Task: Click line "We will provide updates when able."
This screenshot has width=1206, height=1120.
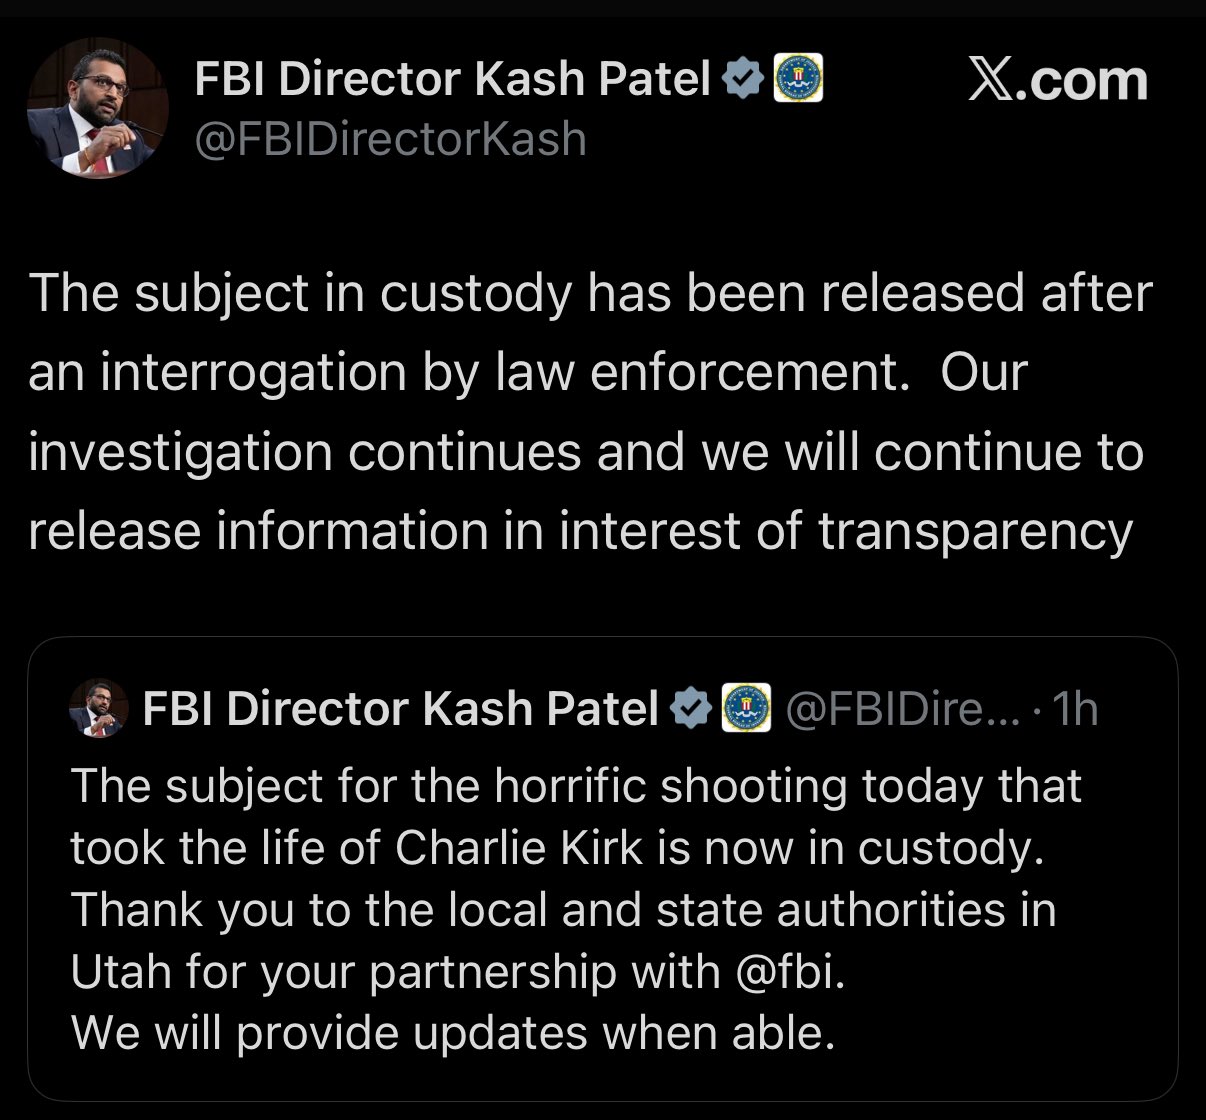Action: tap(453, 1034)
